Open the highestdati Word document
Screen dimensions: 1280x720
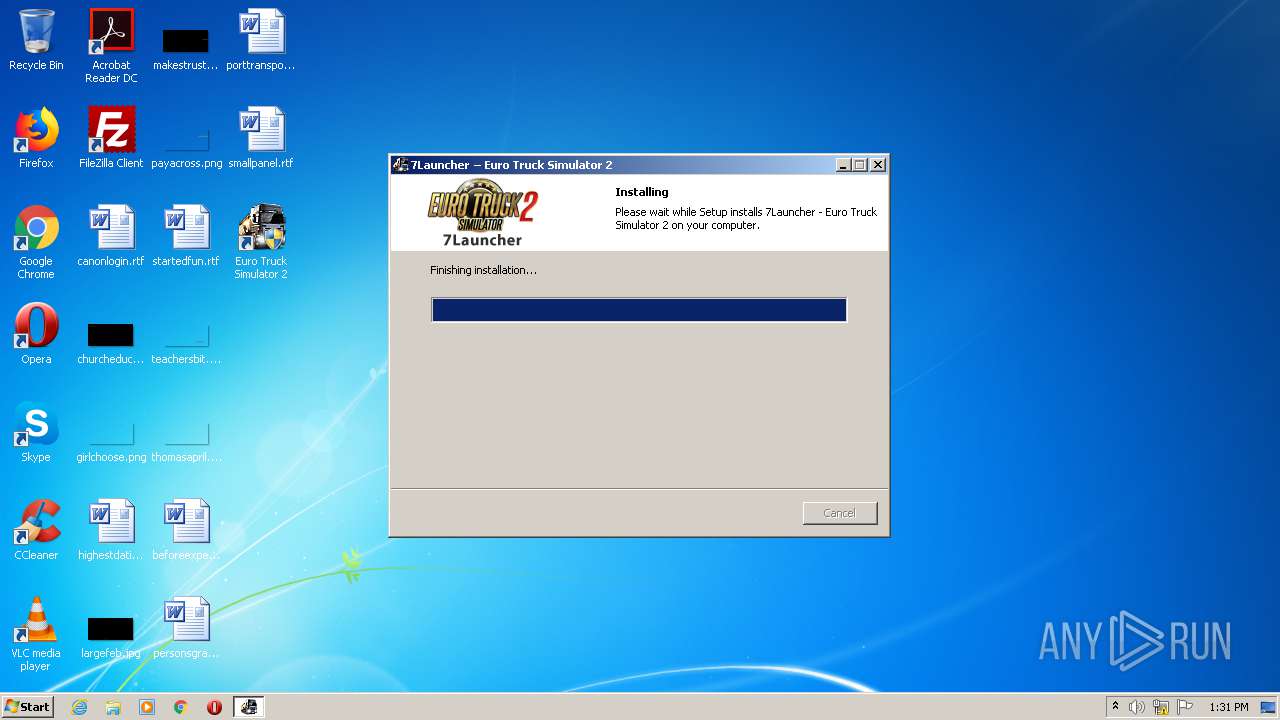(111, 530)
